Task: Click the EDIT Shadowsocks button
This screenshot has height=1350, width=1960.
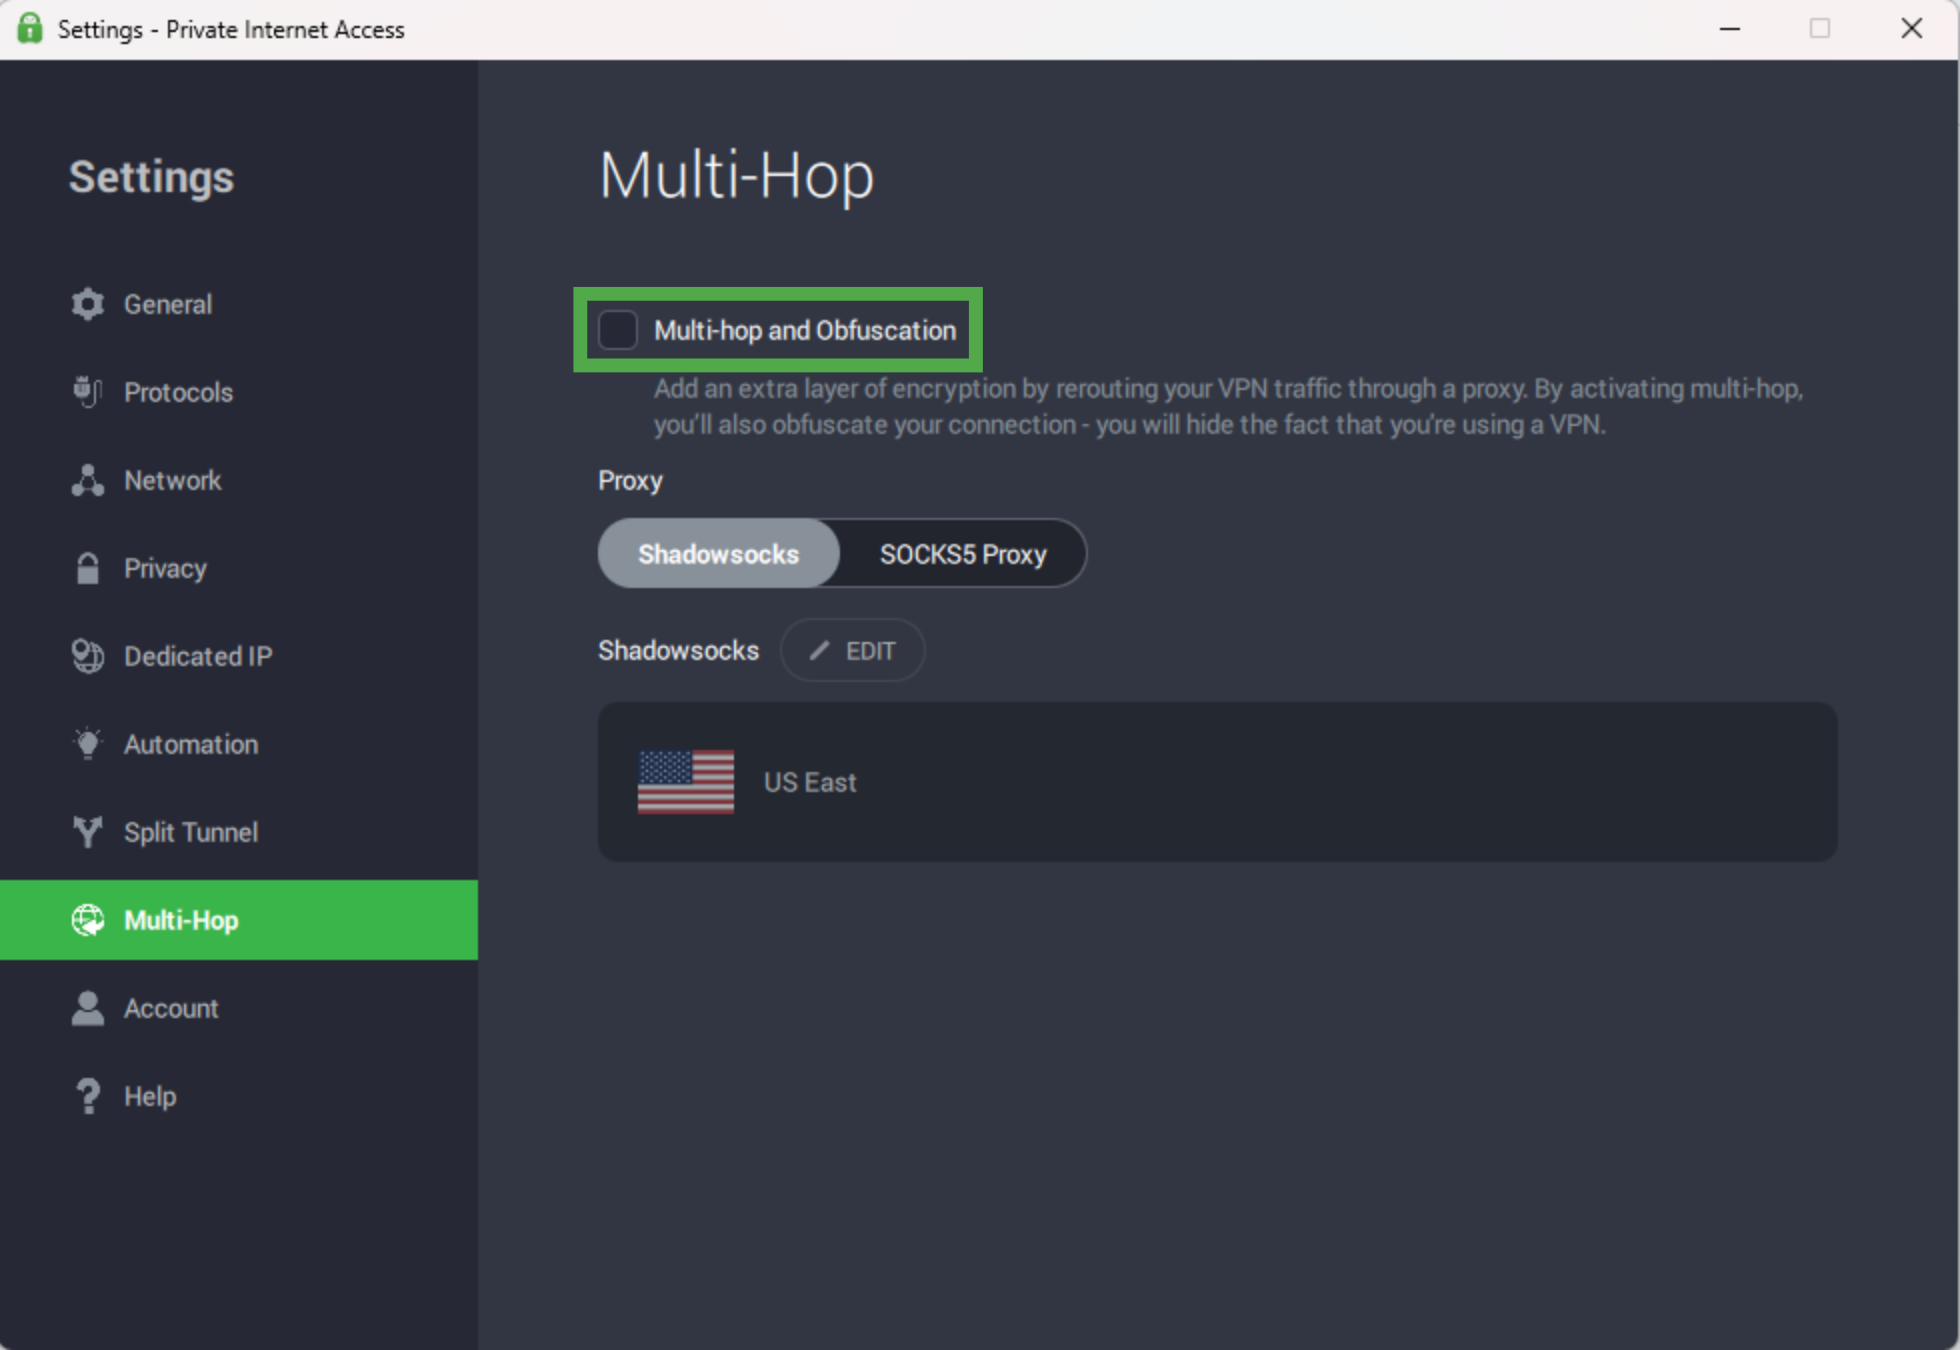Action: coord(852,650)
